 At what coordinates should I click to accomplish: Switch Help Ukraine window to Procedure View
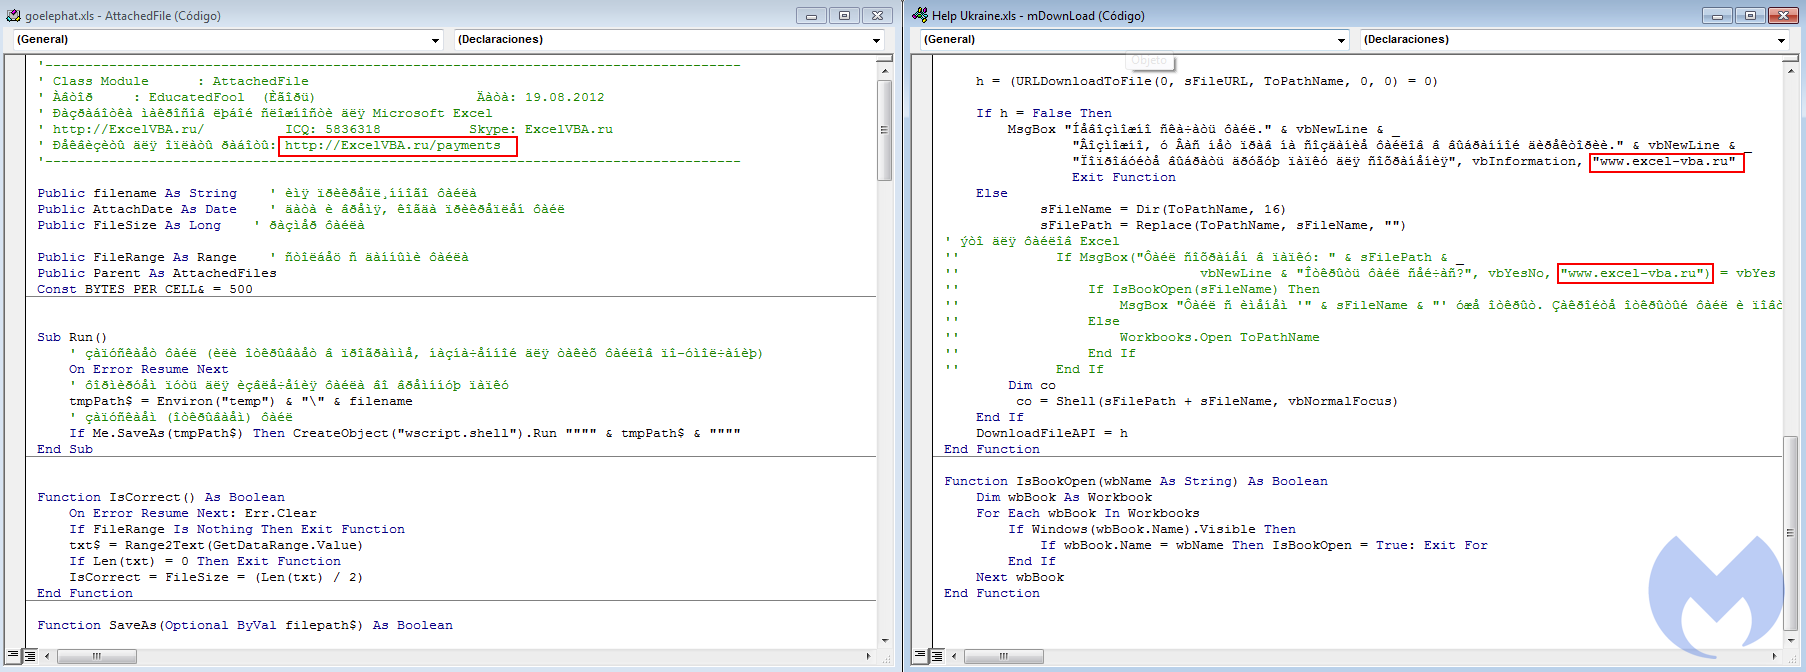(x=920, y=656)
